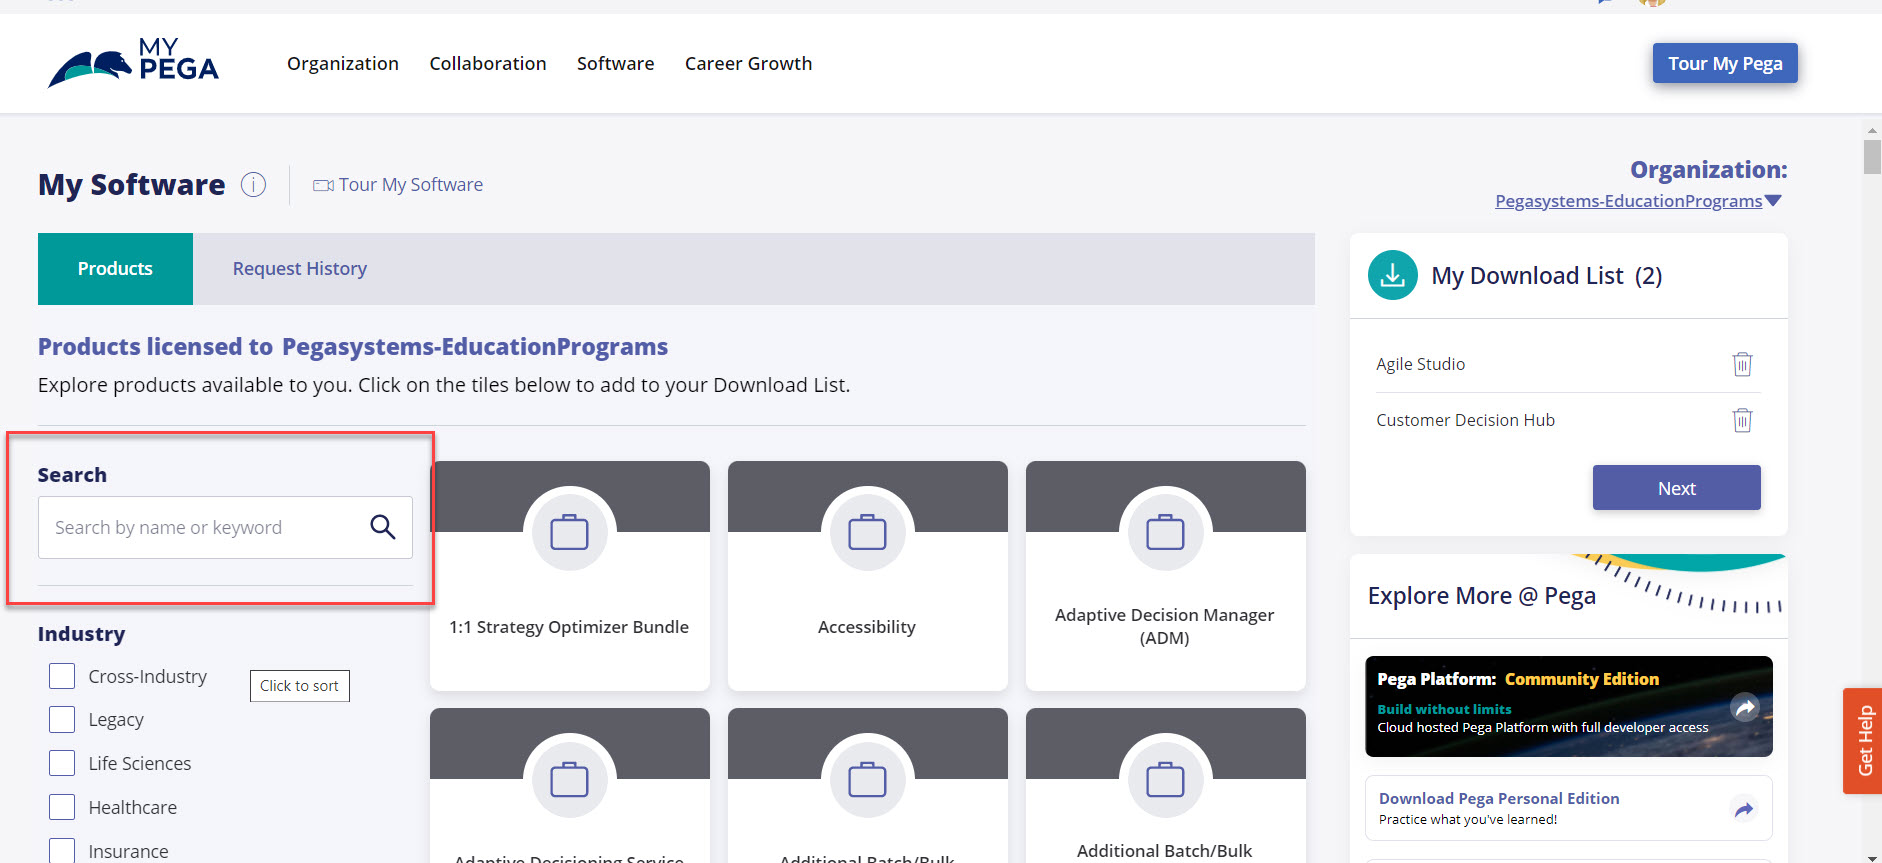
Task: Open the Organization menu
Action: pyautogui.click(x=343, y=63)
